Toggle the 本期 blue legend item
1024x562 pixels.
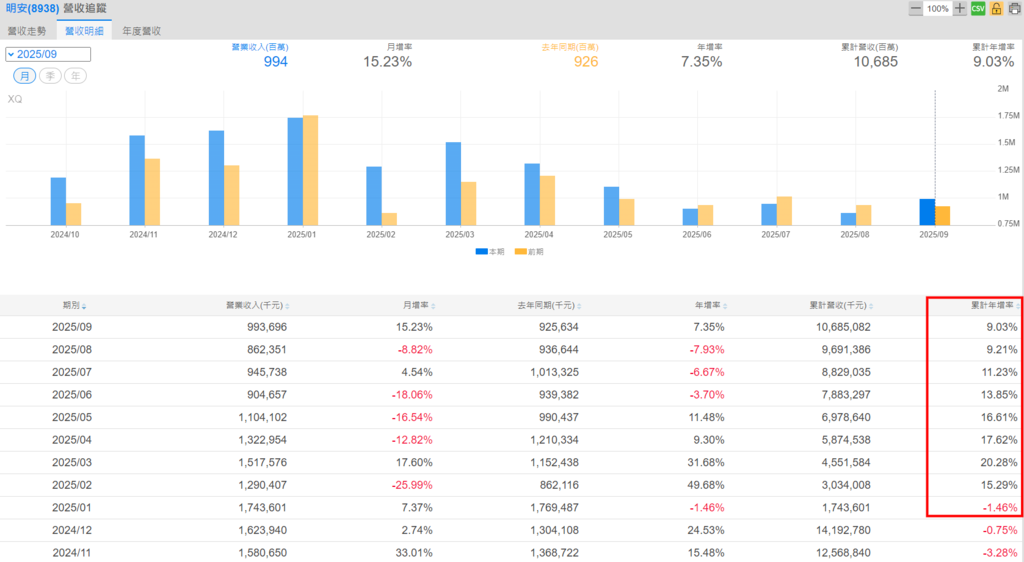pyautogui.click(x=490, y=251)
